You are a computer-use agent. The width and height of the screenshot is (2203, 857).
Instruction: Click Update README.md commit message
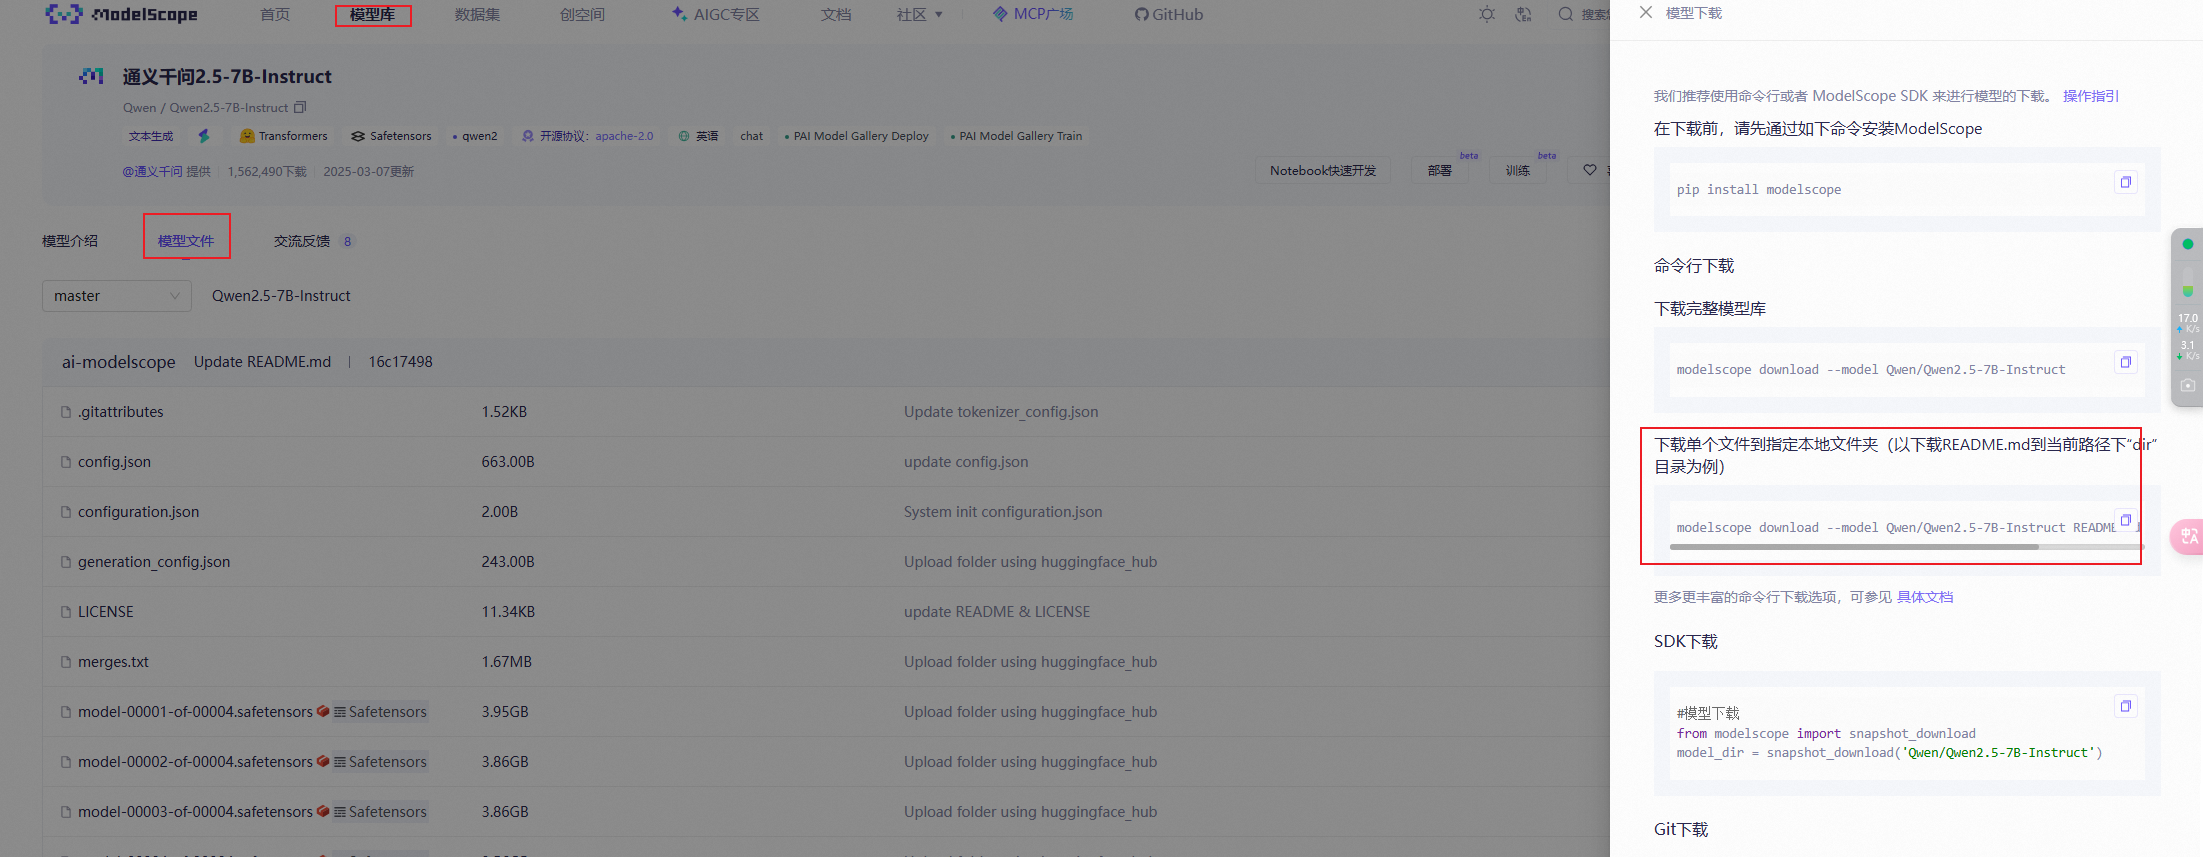[x=262, y=362]
